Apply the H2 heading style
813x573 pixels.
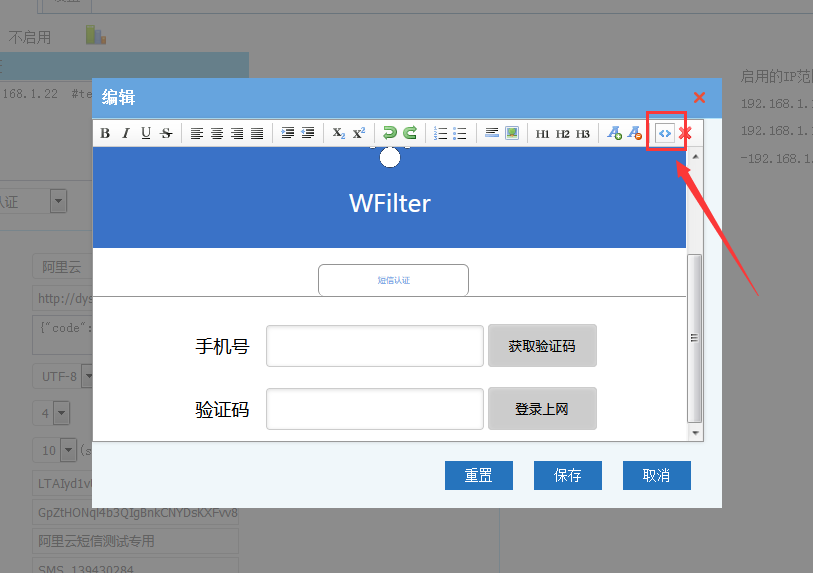click(x=562, y=133)
